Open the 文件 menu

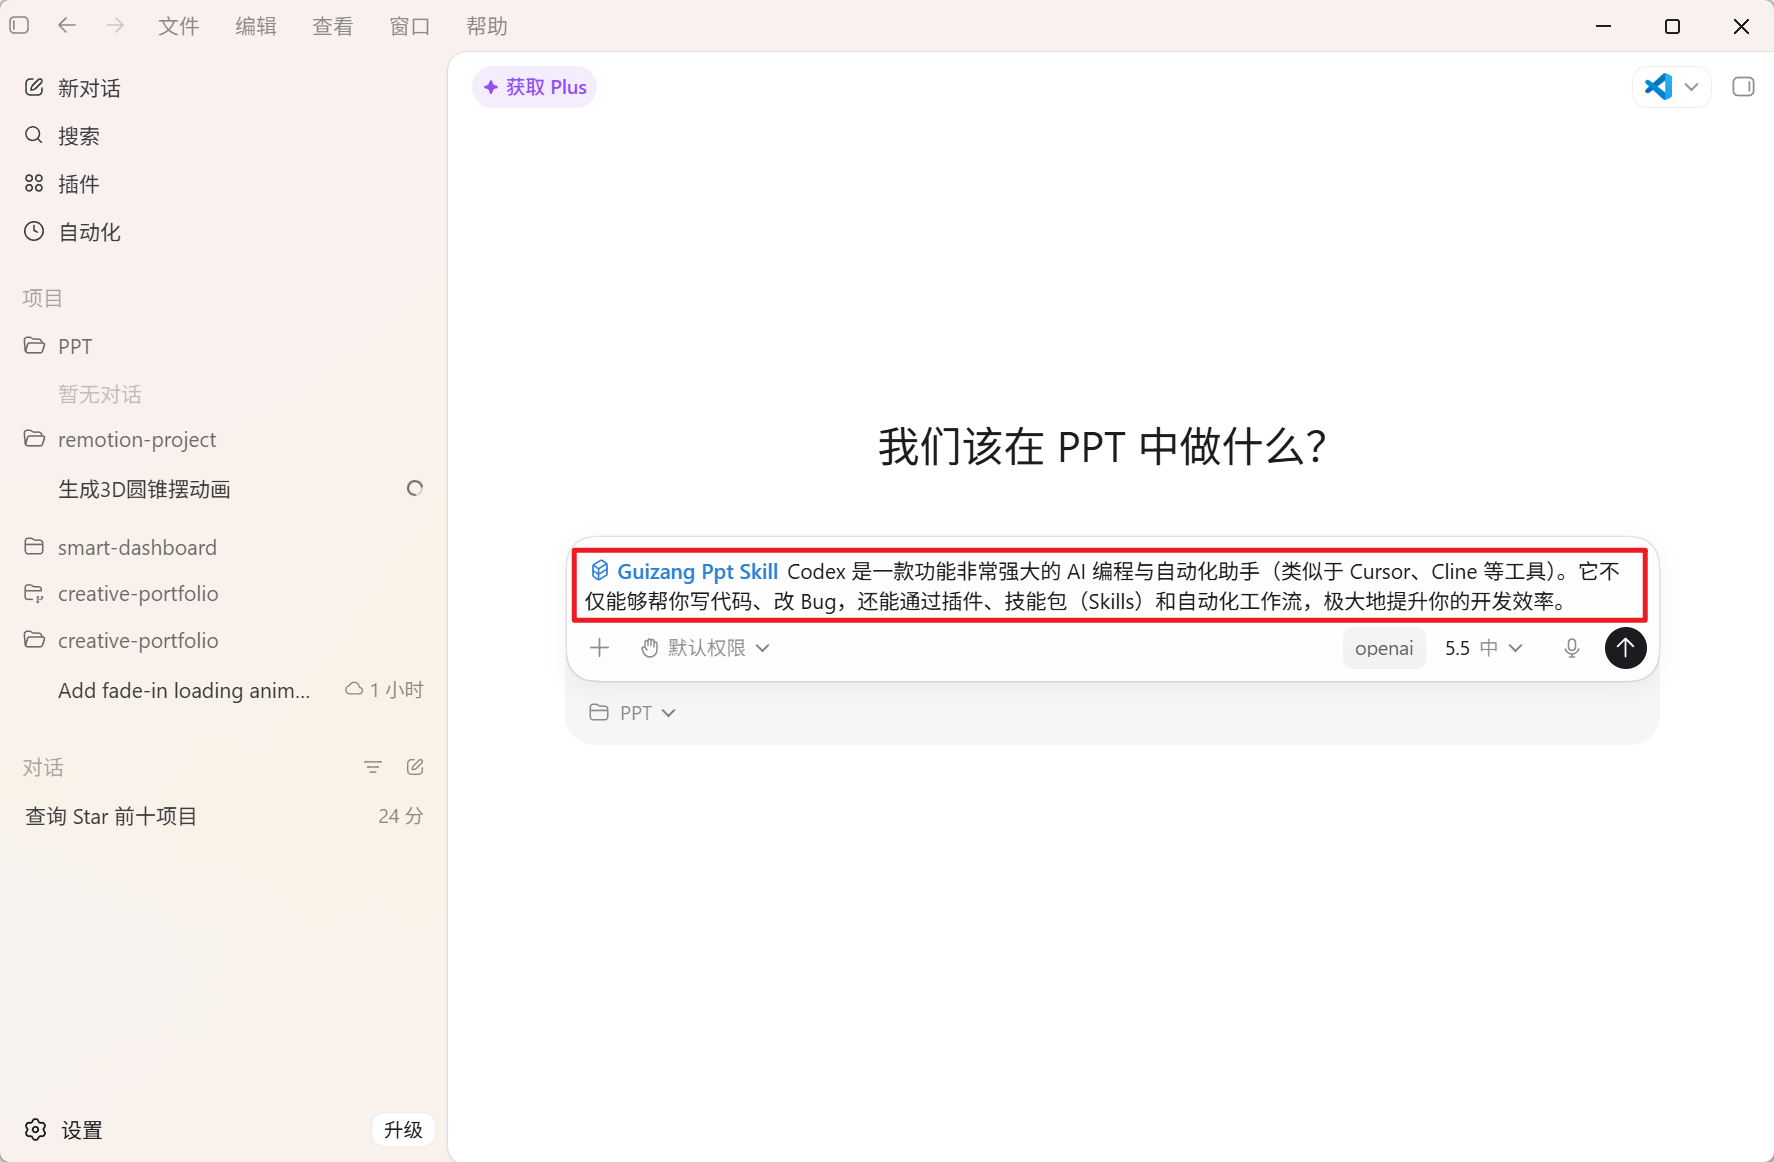[179, 26]
